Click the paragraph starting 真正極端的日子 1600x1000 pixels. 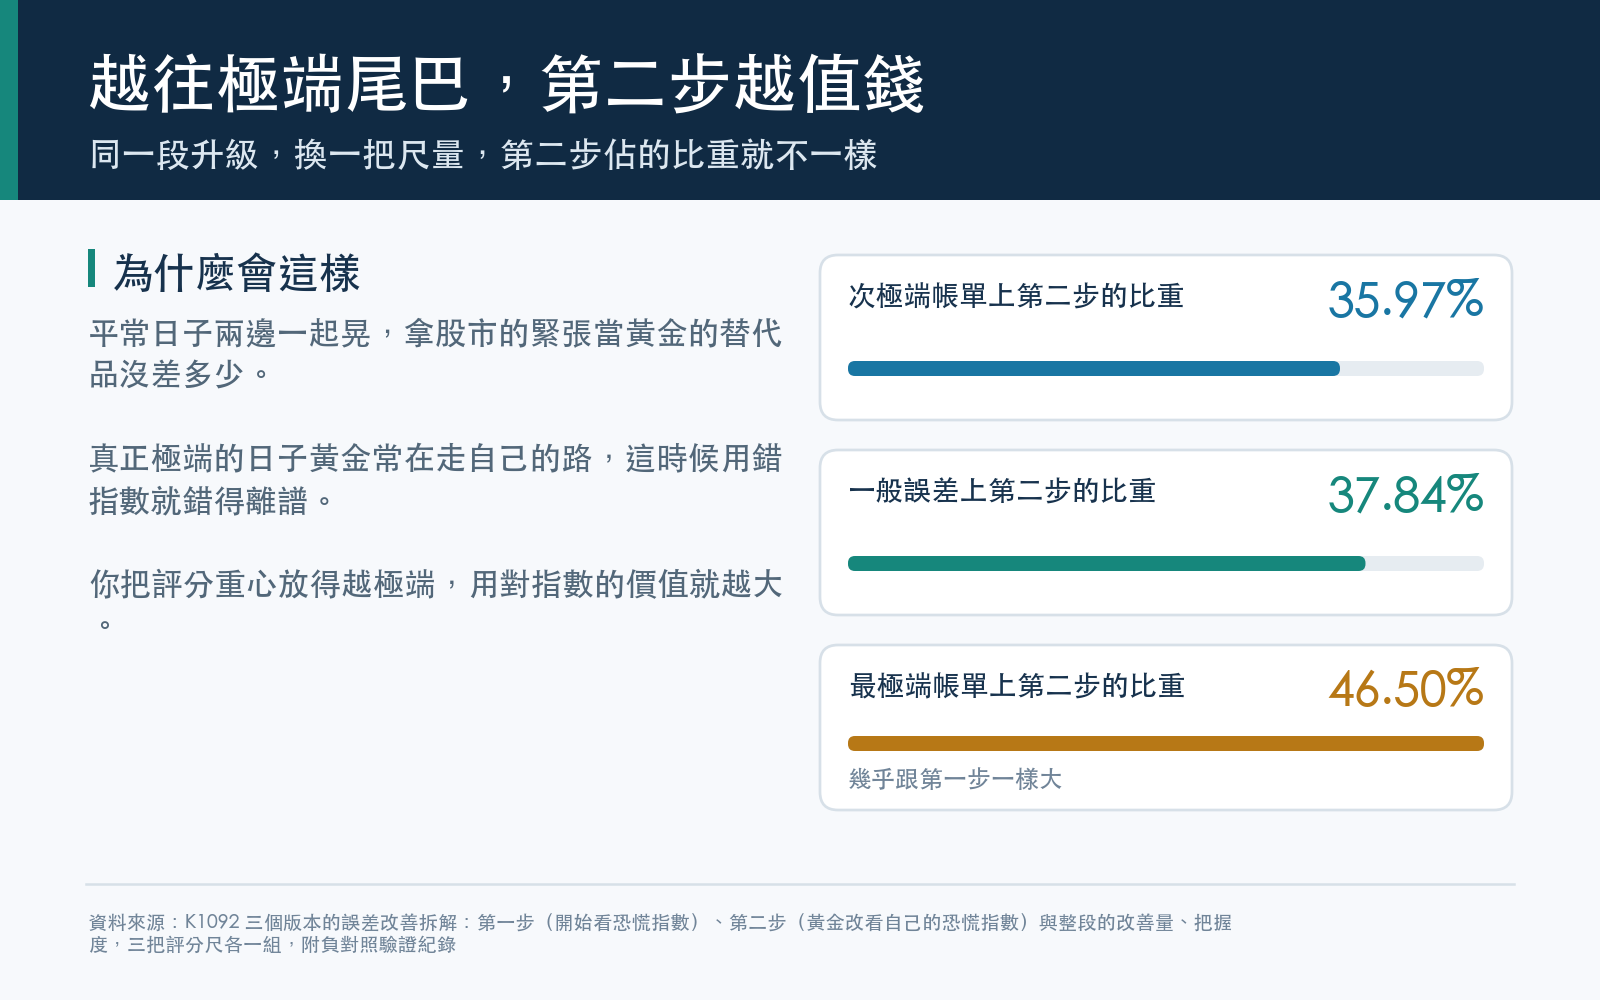click(x=435, y=479)
